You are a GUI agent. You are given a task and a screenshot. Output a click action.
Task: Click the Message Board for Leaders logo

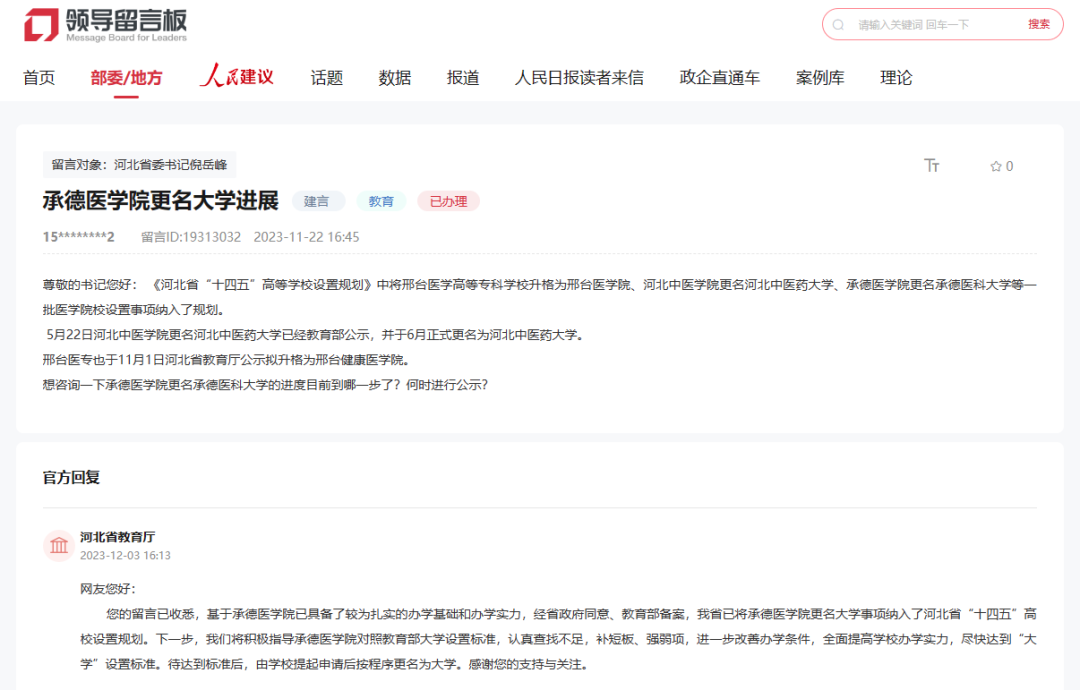[106, 25]
